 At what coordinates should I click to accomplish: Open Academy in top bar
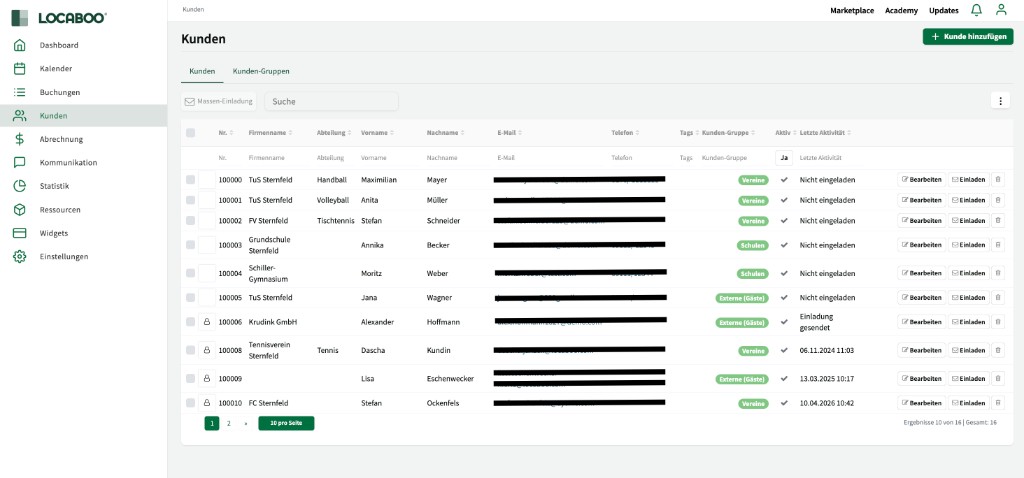pos(901,10)
